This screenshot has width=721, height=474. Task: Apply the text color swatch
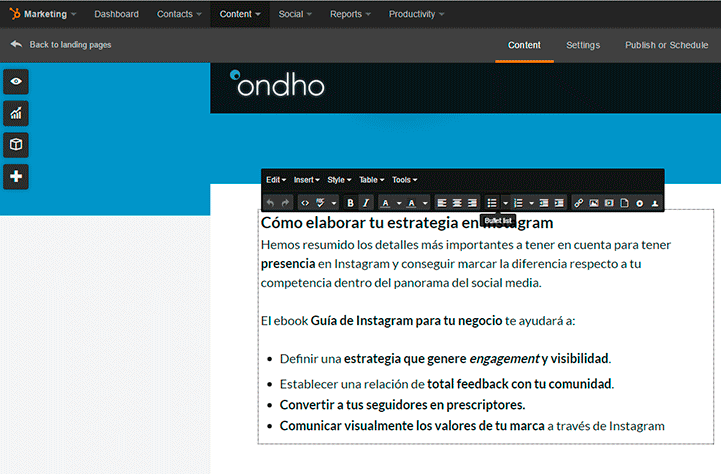coord(386,203)
